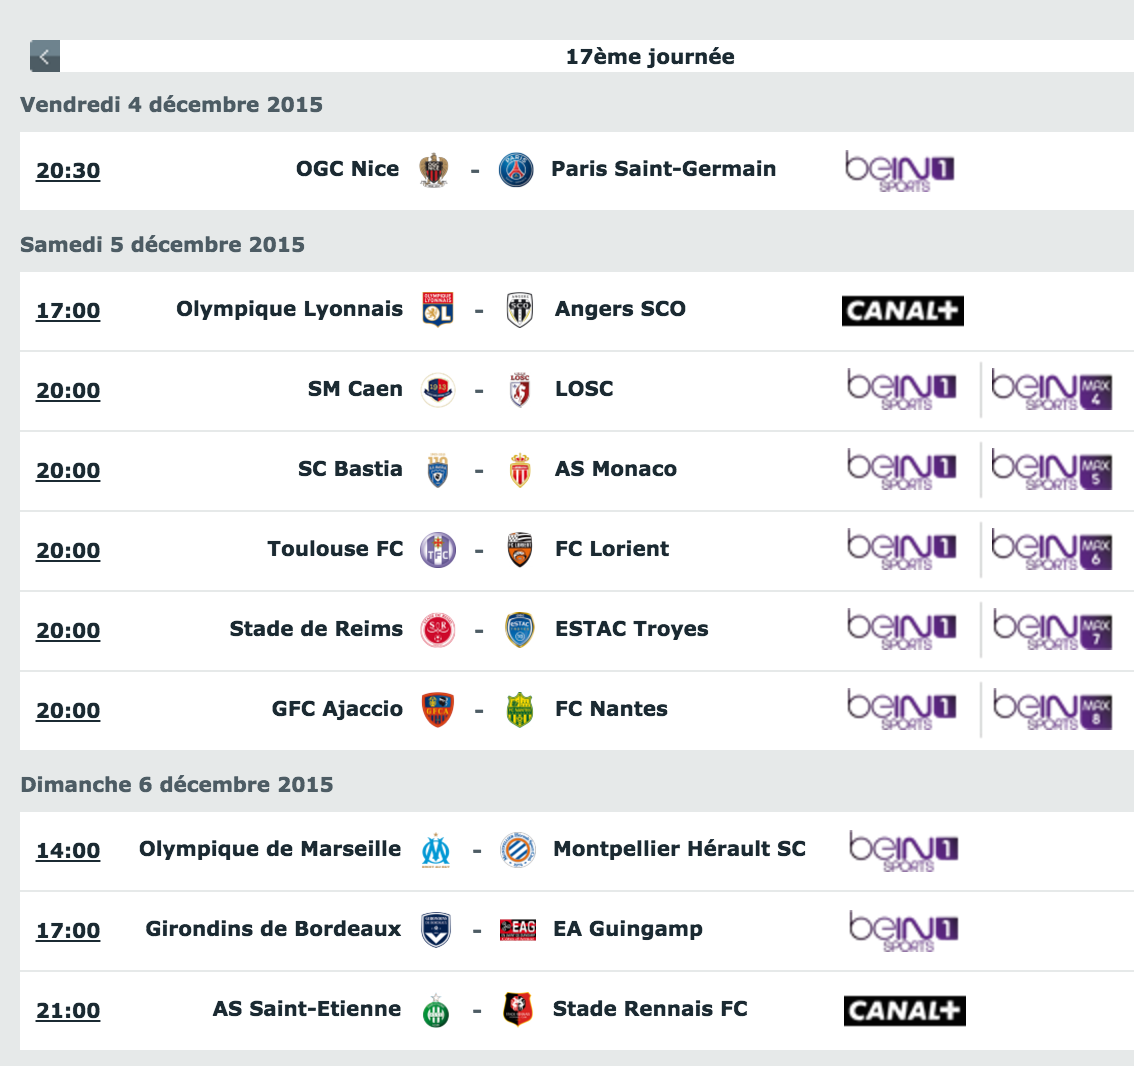Screen dimensions: 1134x1066
Task: Open 14:00 Marseille match time link
Action: tap(68, 851)
